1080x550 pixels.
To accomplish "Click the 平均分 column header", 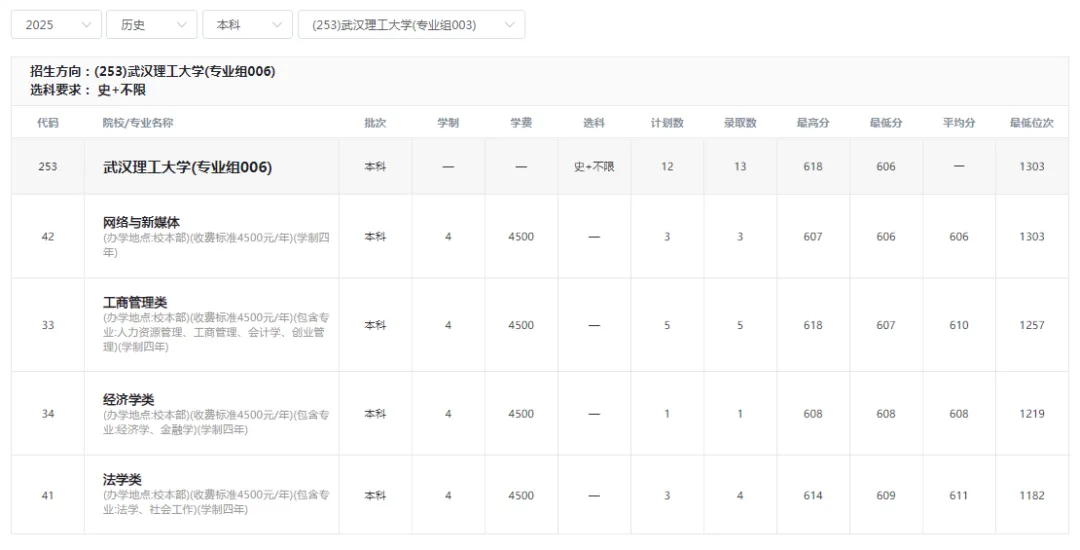I will tap(959, 123).
